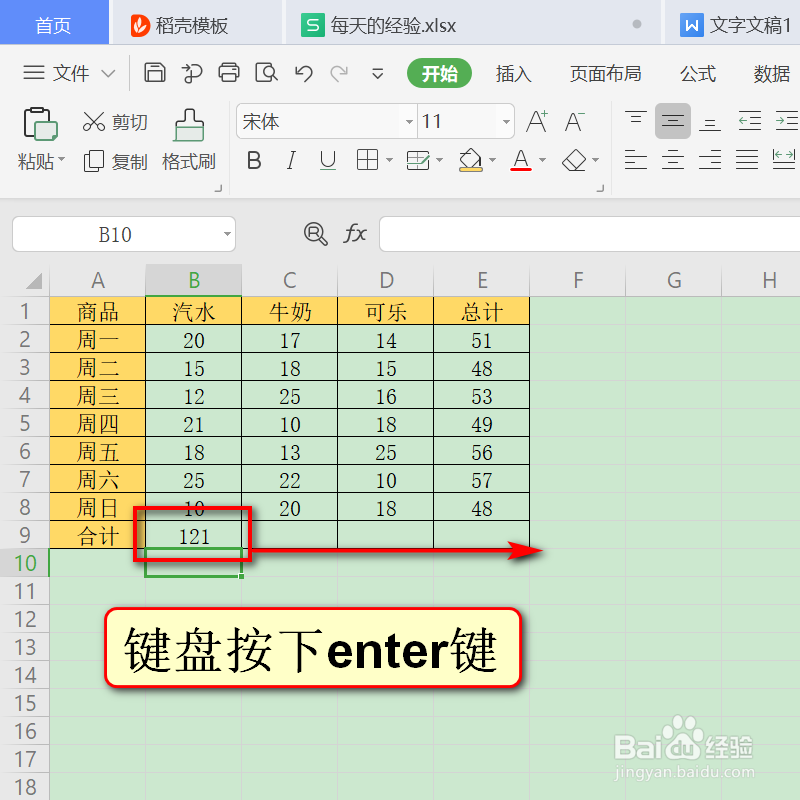The height and width of the screenshot is (800, 800).
Task: Click the Print Preview icon
Action: point(266,73)
